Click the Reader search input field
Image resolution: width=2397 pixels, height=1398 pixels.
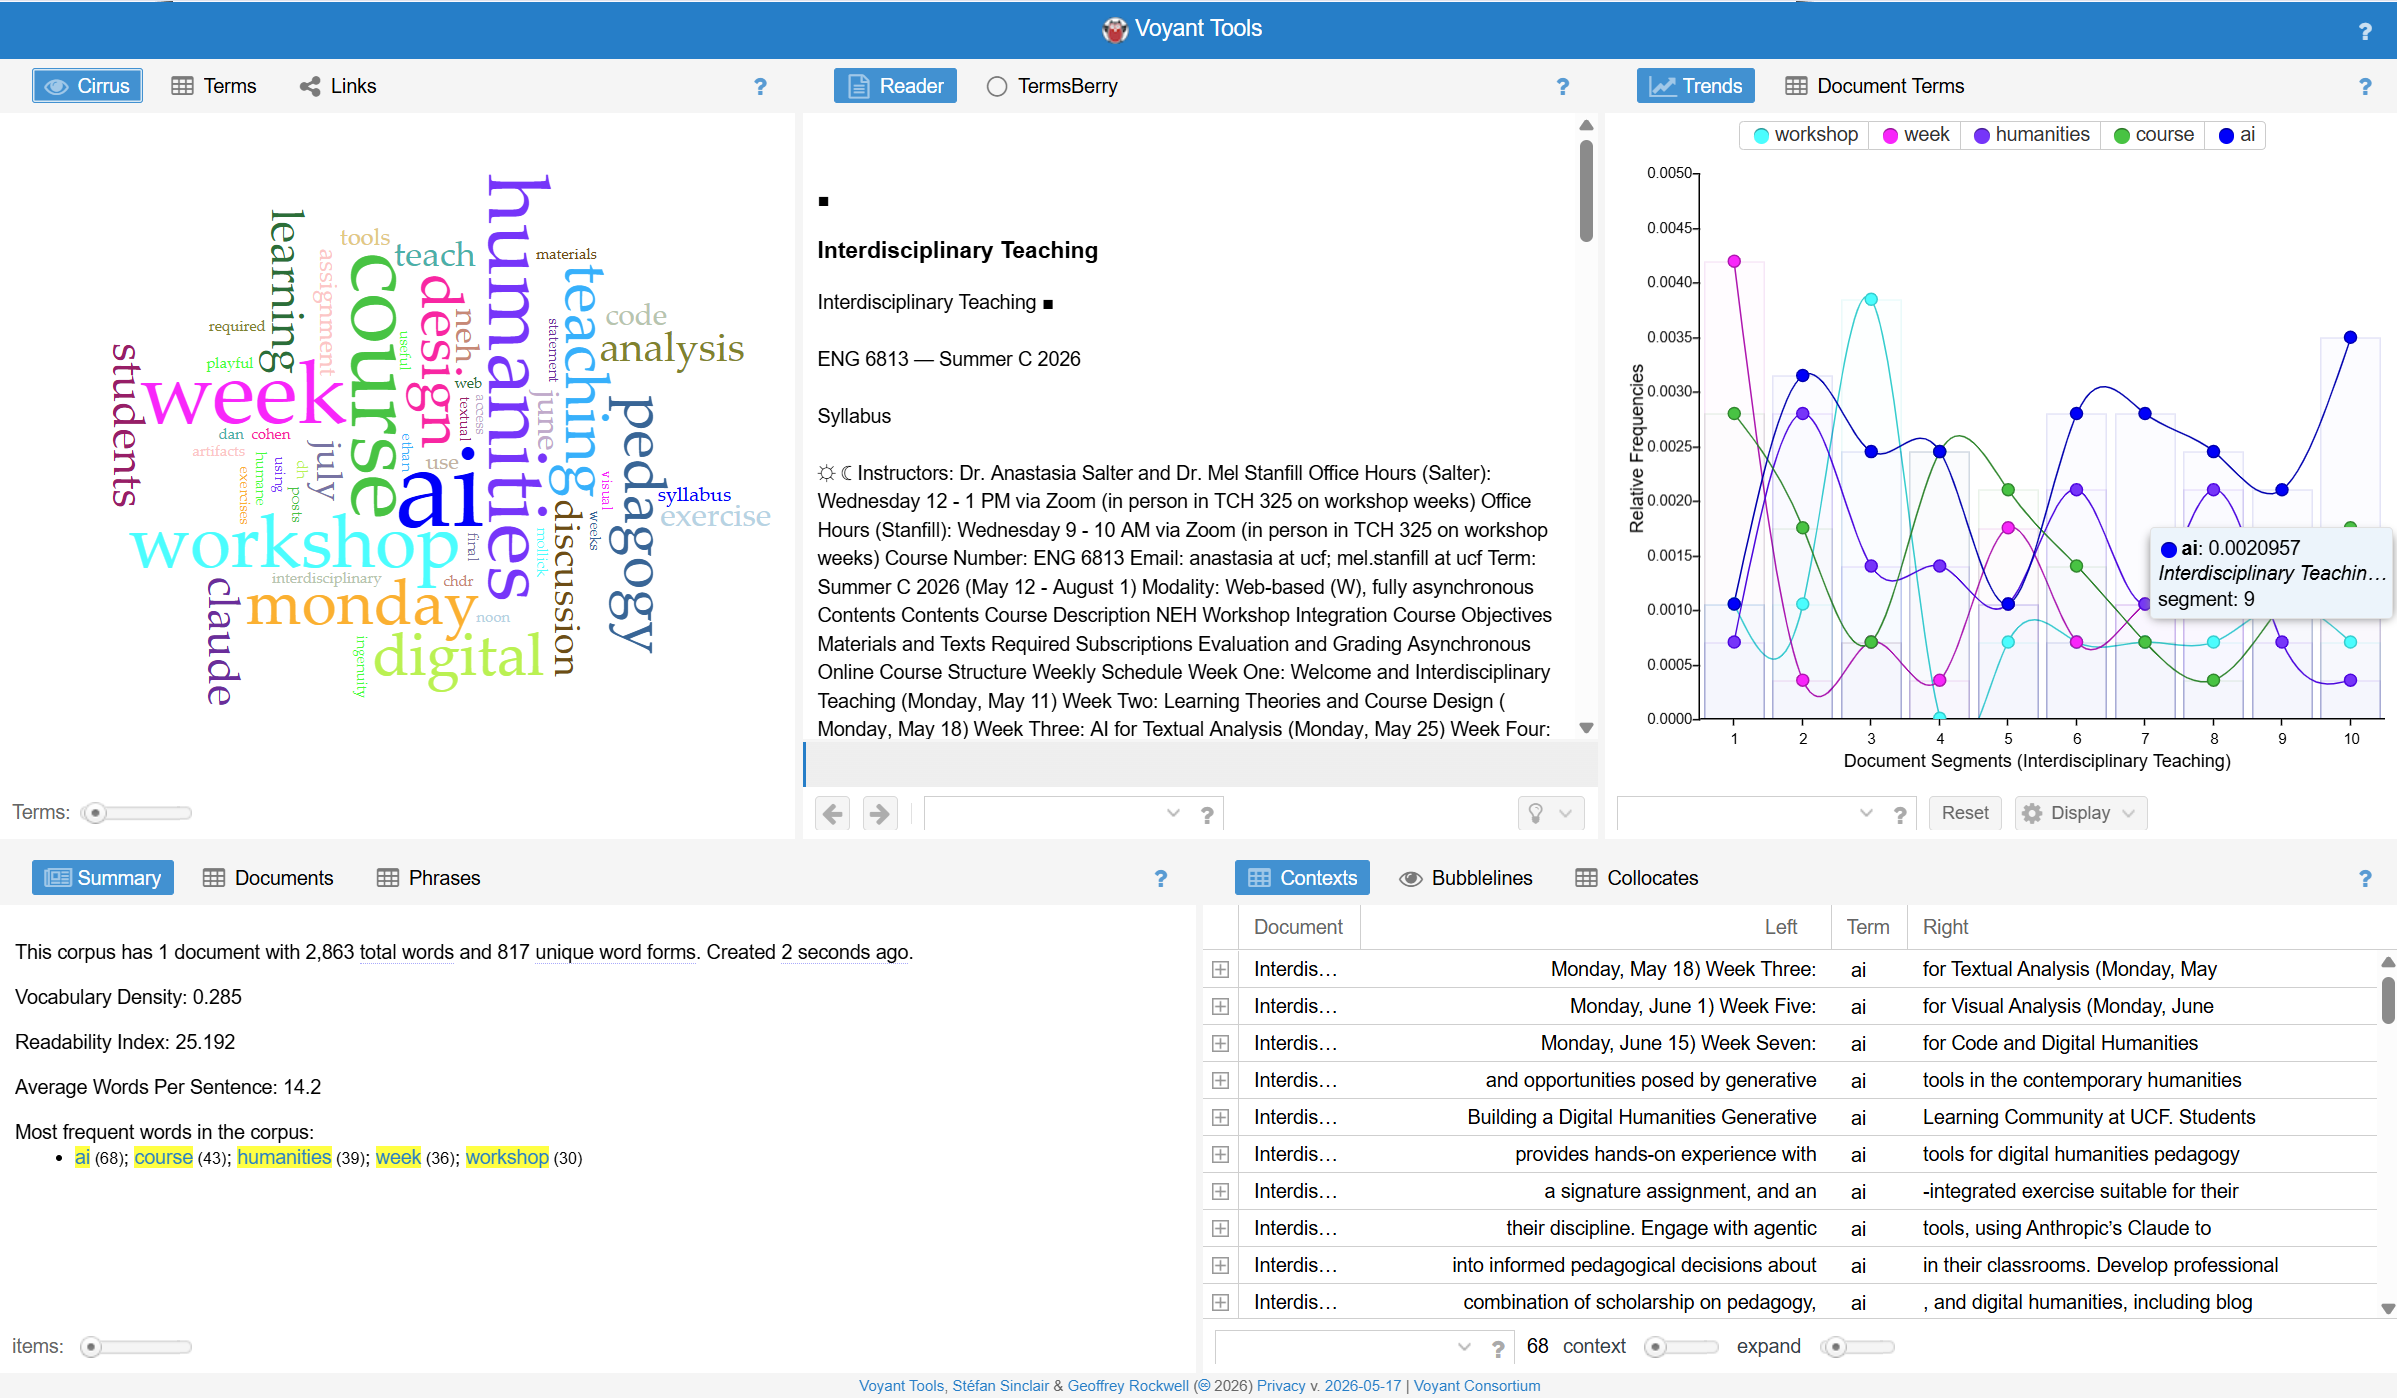pyautogui.click(x=1041, y=814)
